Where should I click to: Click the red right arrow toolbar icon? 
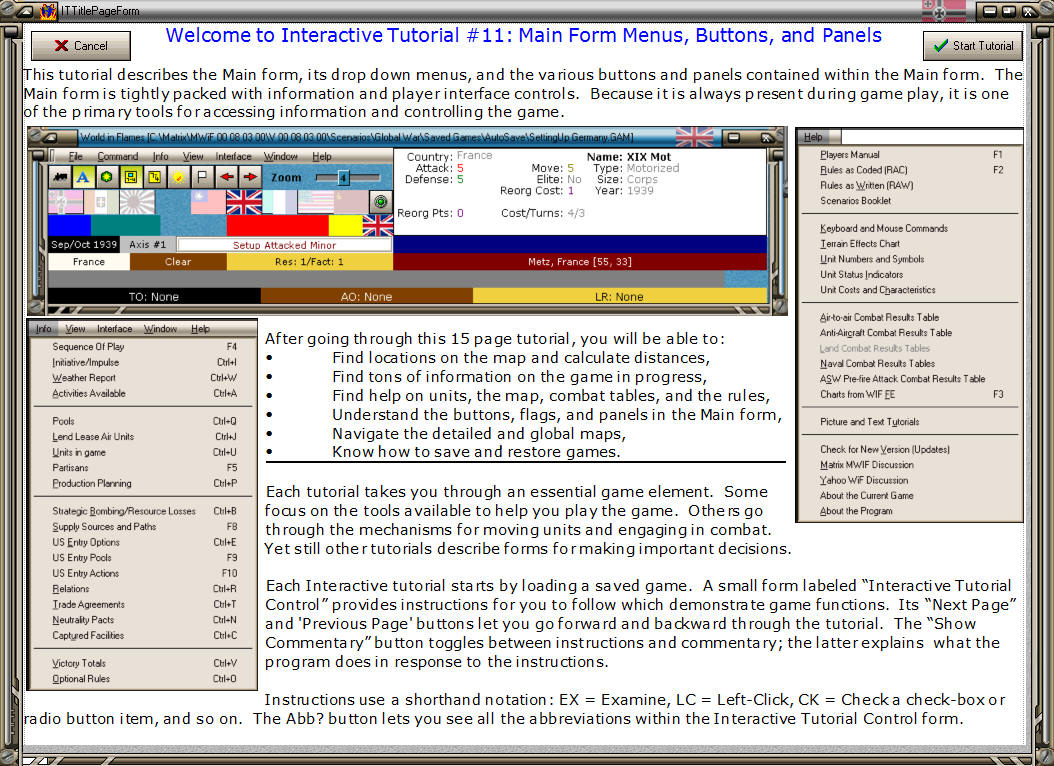coord(249,177)
